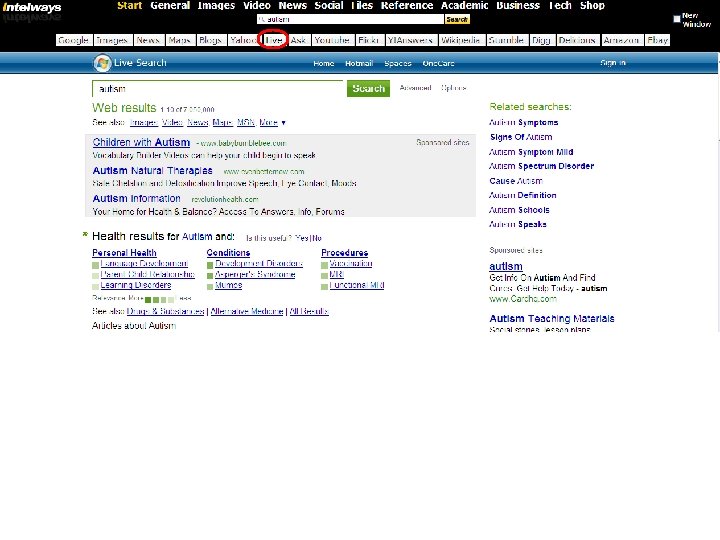Open the All Results link
Screen dimensions: 720x540
click(309, 311)
